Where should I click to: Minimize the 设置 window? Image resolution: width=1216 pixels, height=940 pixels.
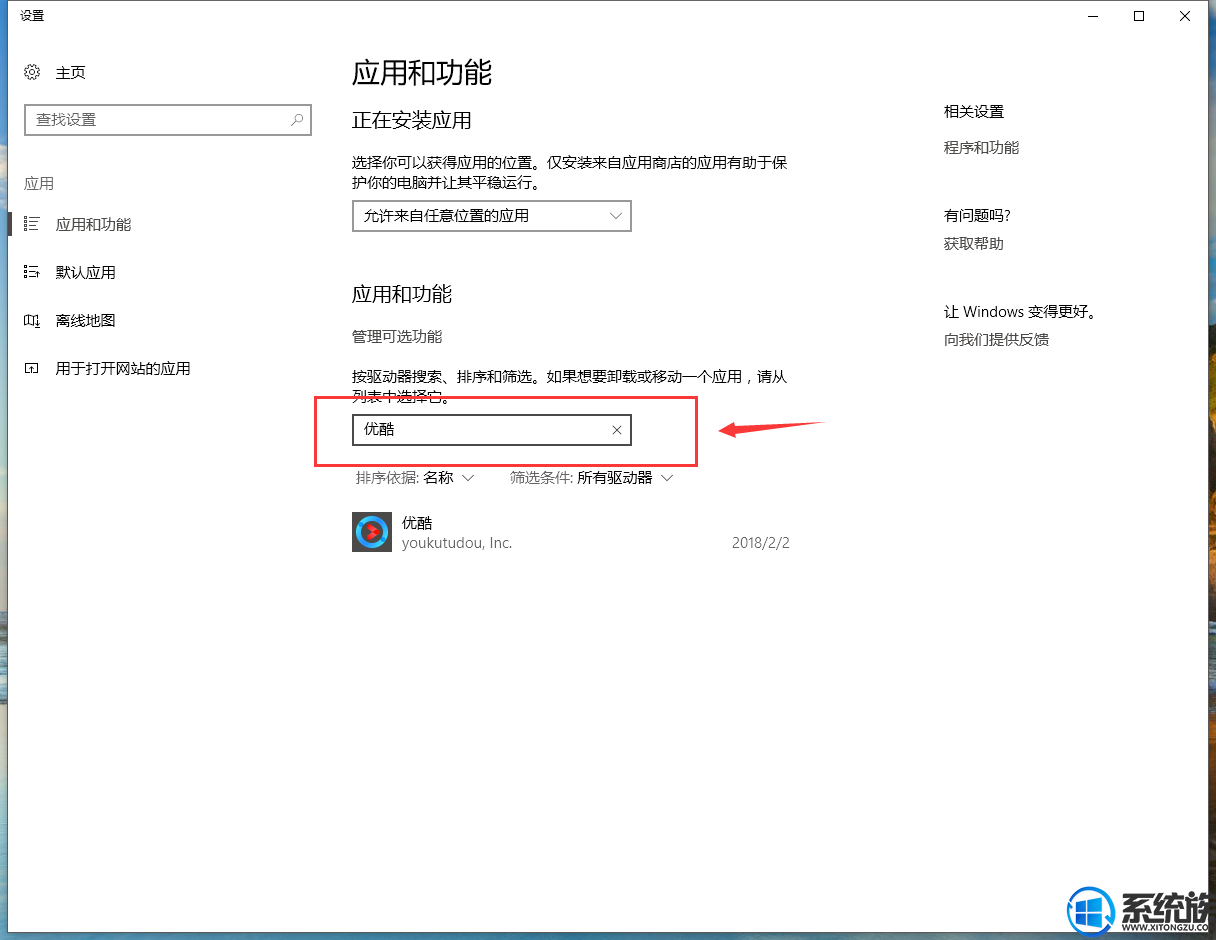pyautogui.click(x=1093, y=15)
